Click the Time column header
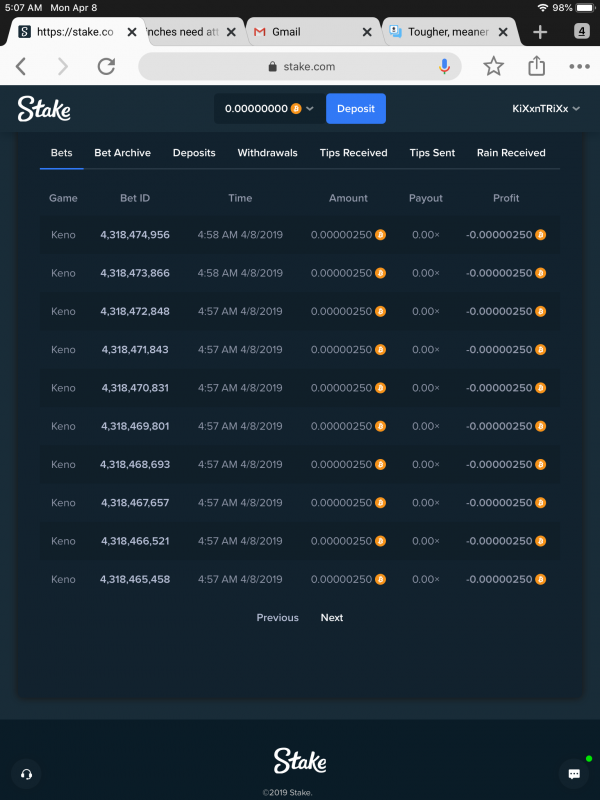This screenshot has height=800, width=600. pyautogui.click(x=240, y=198)
